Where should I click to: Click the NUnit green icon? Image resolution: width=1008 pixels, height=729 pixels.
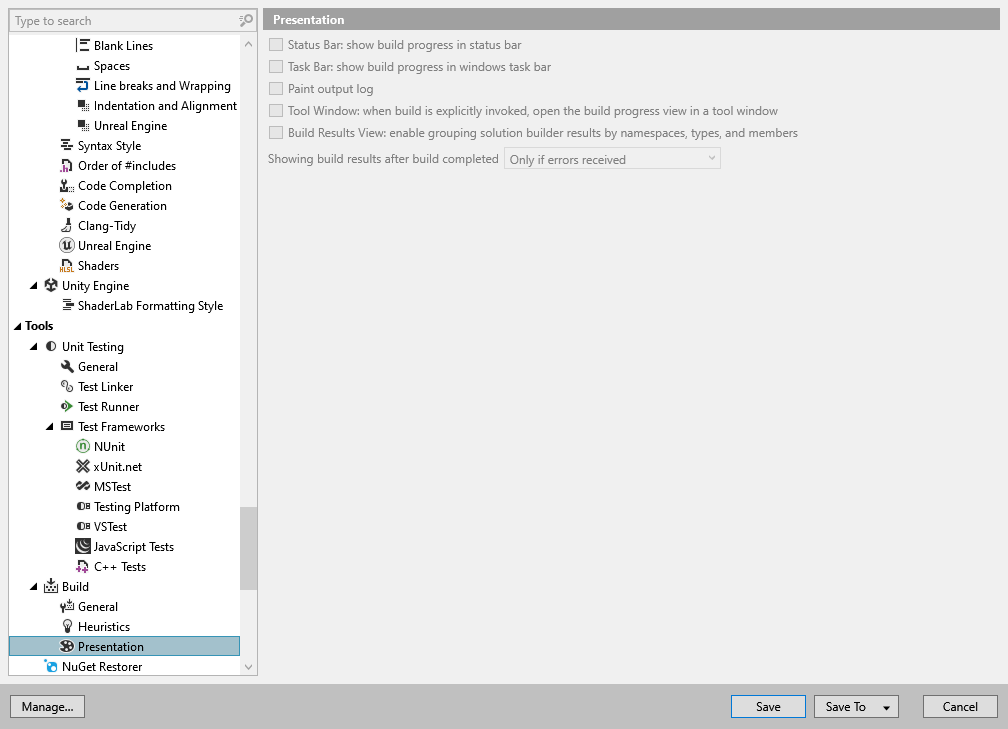(83, 446)
